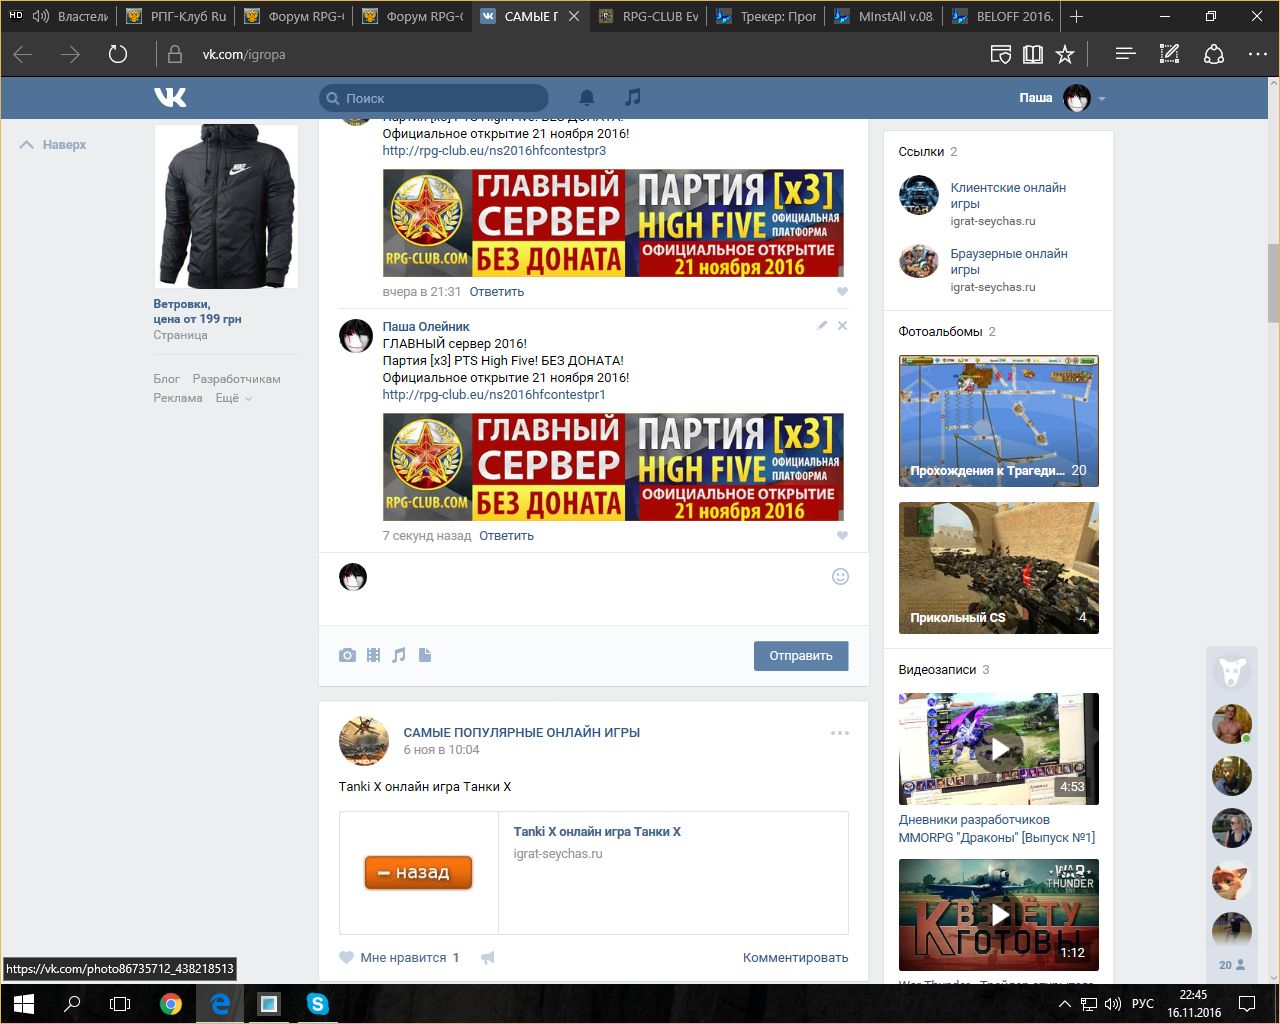The width and height of the screenshot is (1280, 1024).
Task: Refresh the page in Edge
Action: coord(118,54)
